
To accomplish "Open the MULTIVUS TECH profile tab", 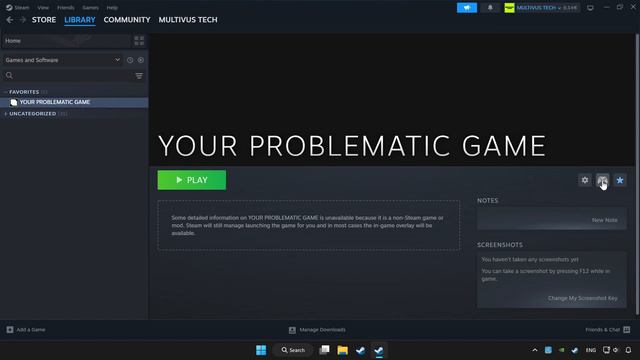I will point(188,20).
